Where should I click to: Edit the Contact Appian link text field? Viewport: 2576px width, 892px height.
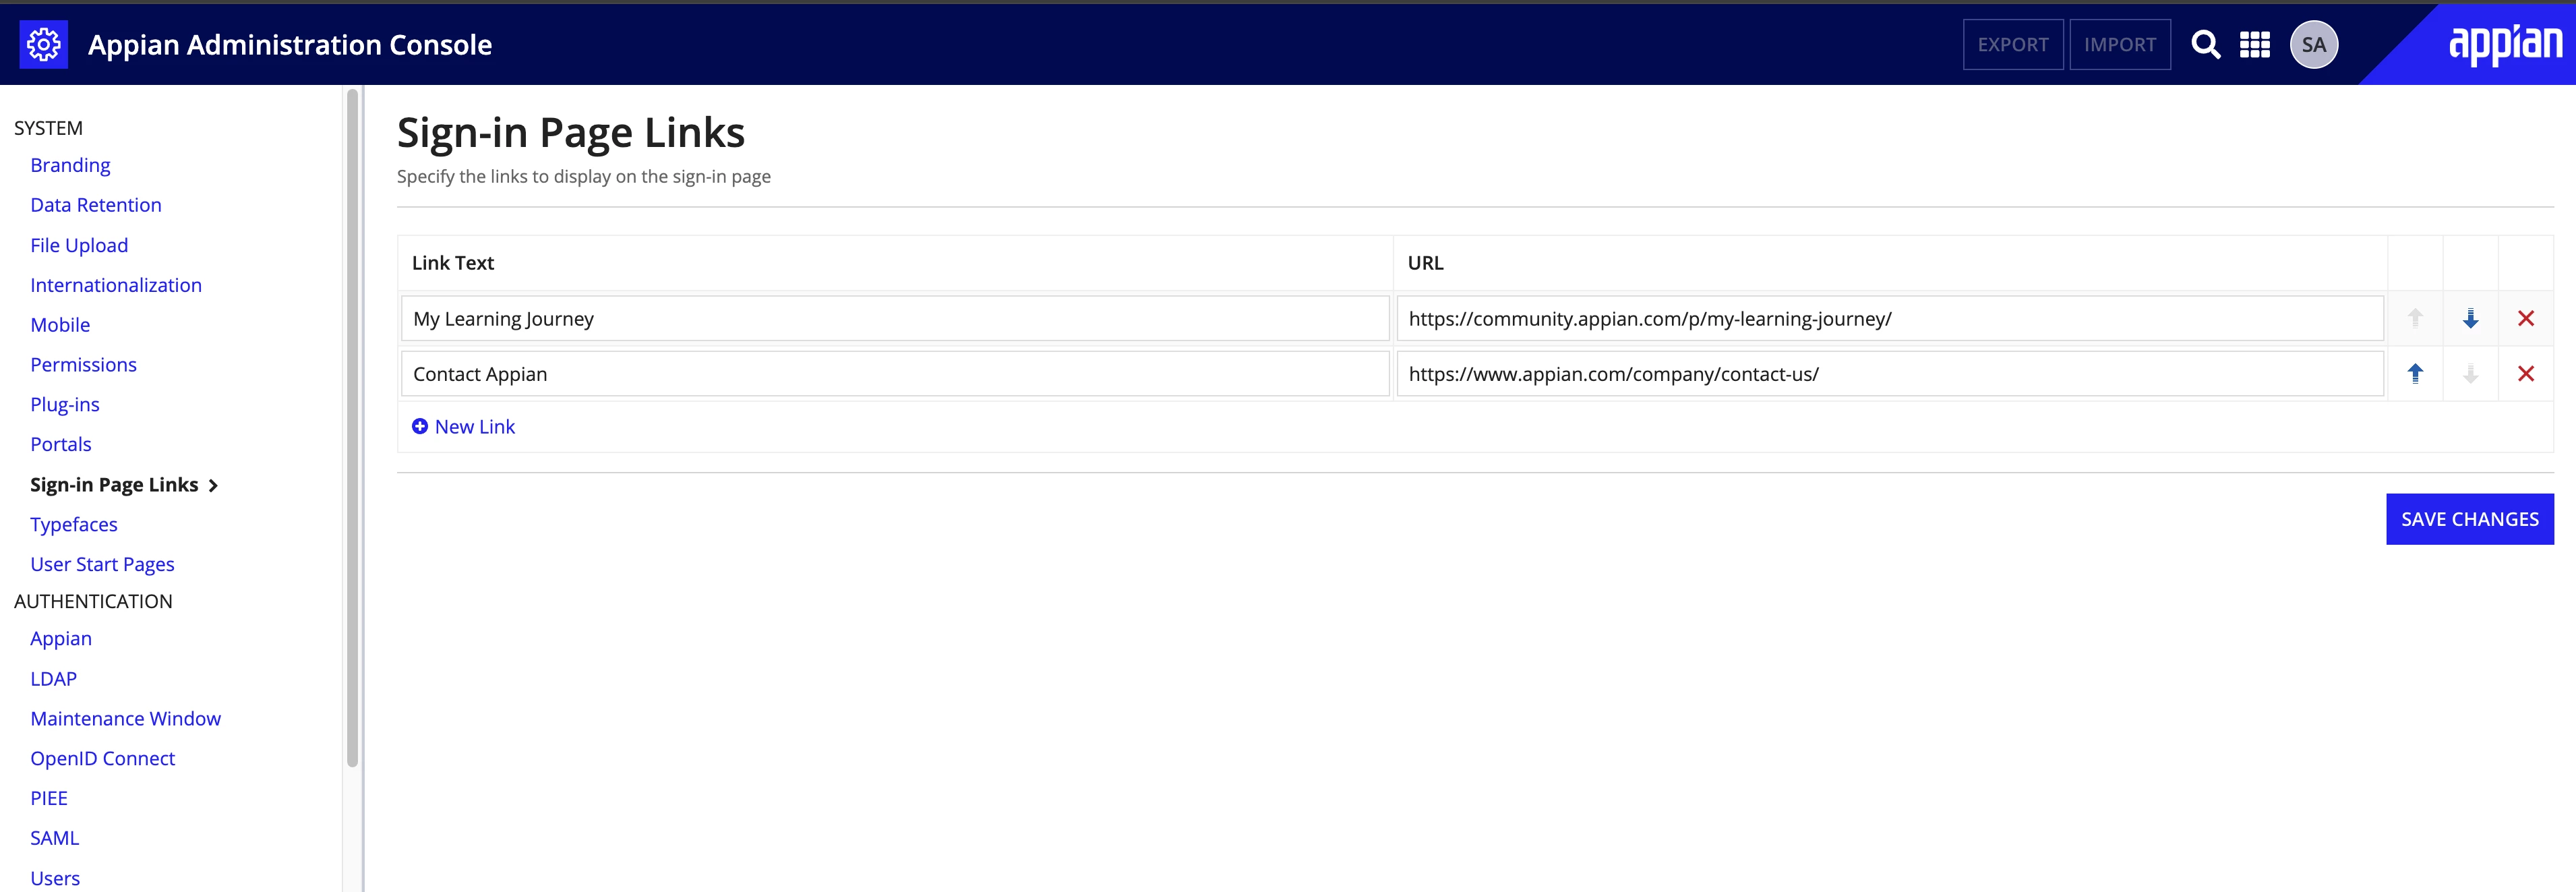tap(895, 374)
